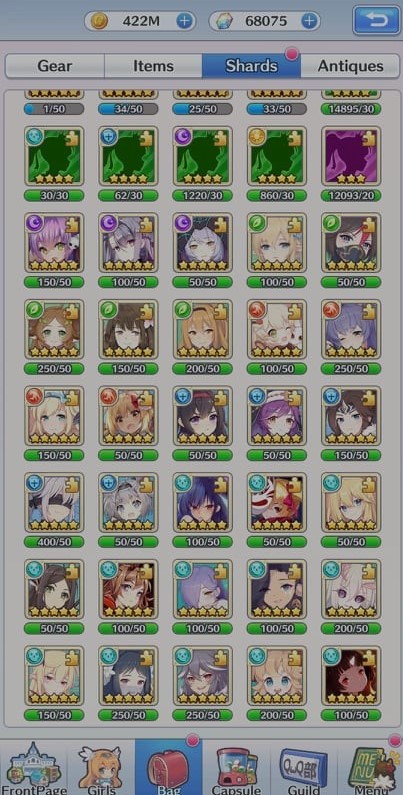The width and height of the screenshot is (403, 795).
Task: Select the fox mask shard thumbnail
Action: pyautogui.click(x=277, y=502)
